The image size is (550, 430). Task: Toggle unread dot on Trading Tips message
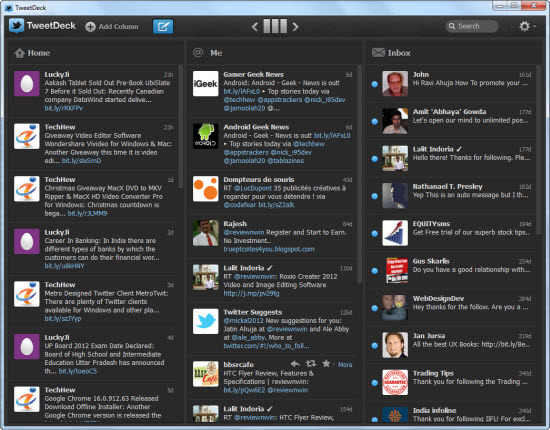375,383
